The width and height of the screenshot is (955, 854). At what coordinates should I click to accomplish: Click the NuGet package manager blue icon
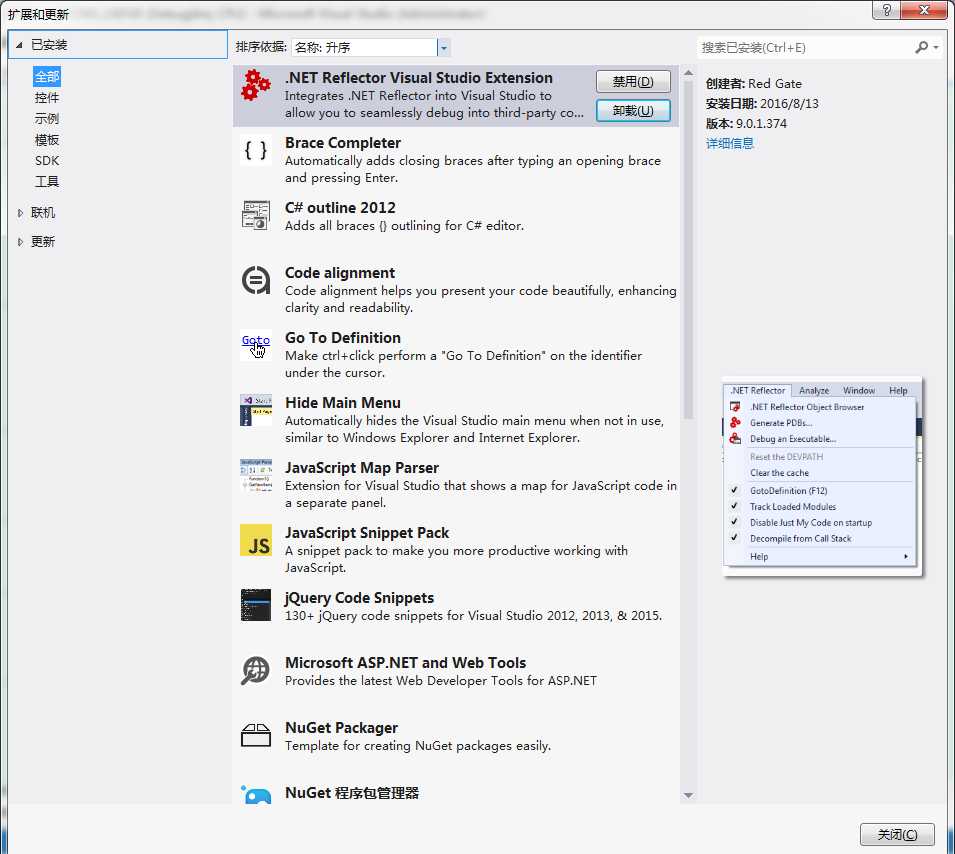(256, 794)
